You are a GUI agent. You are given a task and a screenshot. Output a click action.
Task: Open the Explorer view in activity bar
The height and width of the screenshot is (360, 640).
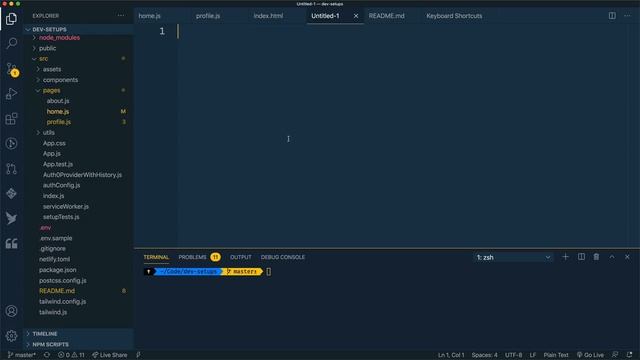click(11, 19)
